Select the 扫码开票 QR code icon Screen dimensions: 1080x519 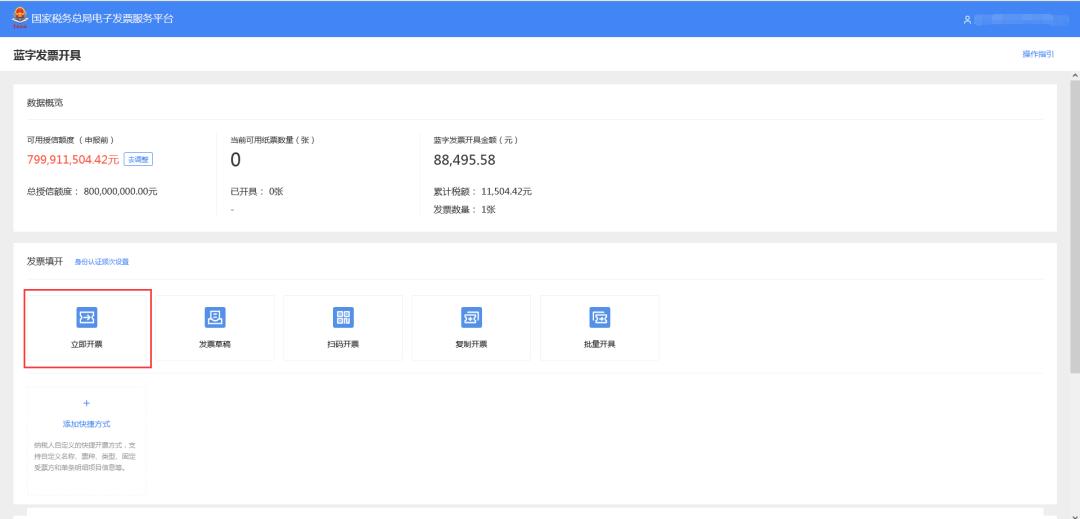[x=343, y=318]
